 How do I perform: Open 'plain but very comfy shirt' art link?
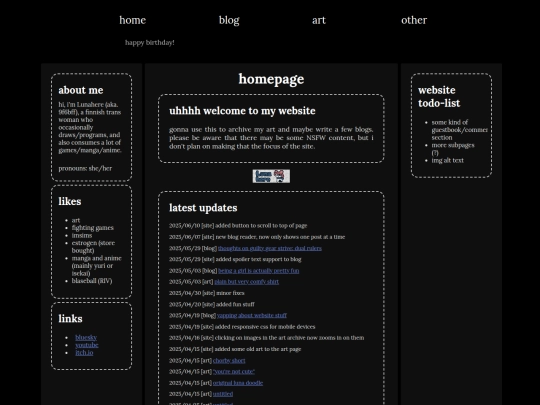(x=247, y=282)
